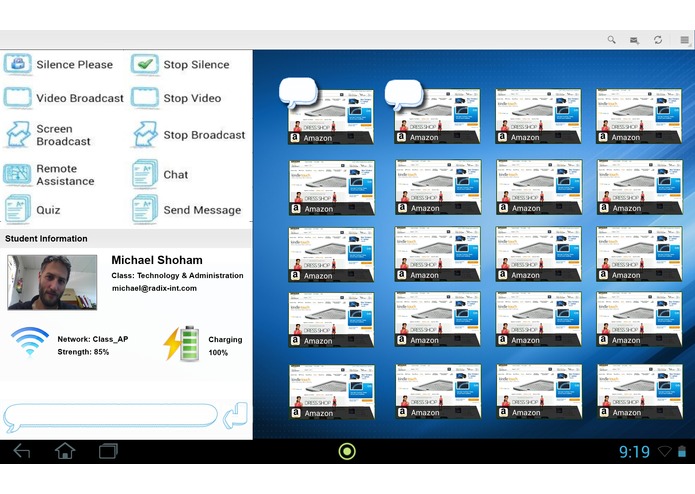Select second student screen in third row
Screen dimensions: 695x494
[x=437, y=254]
